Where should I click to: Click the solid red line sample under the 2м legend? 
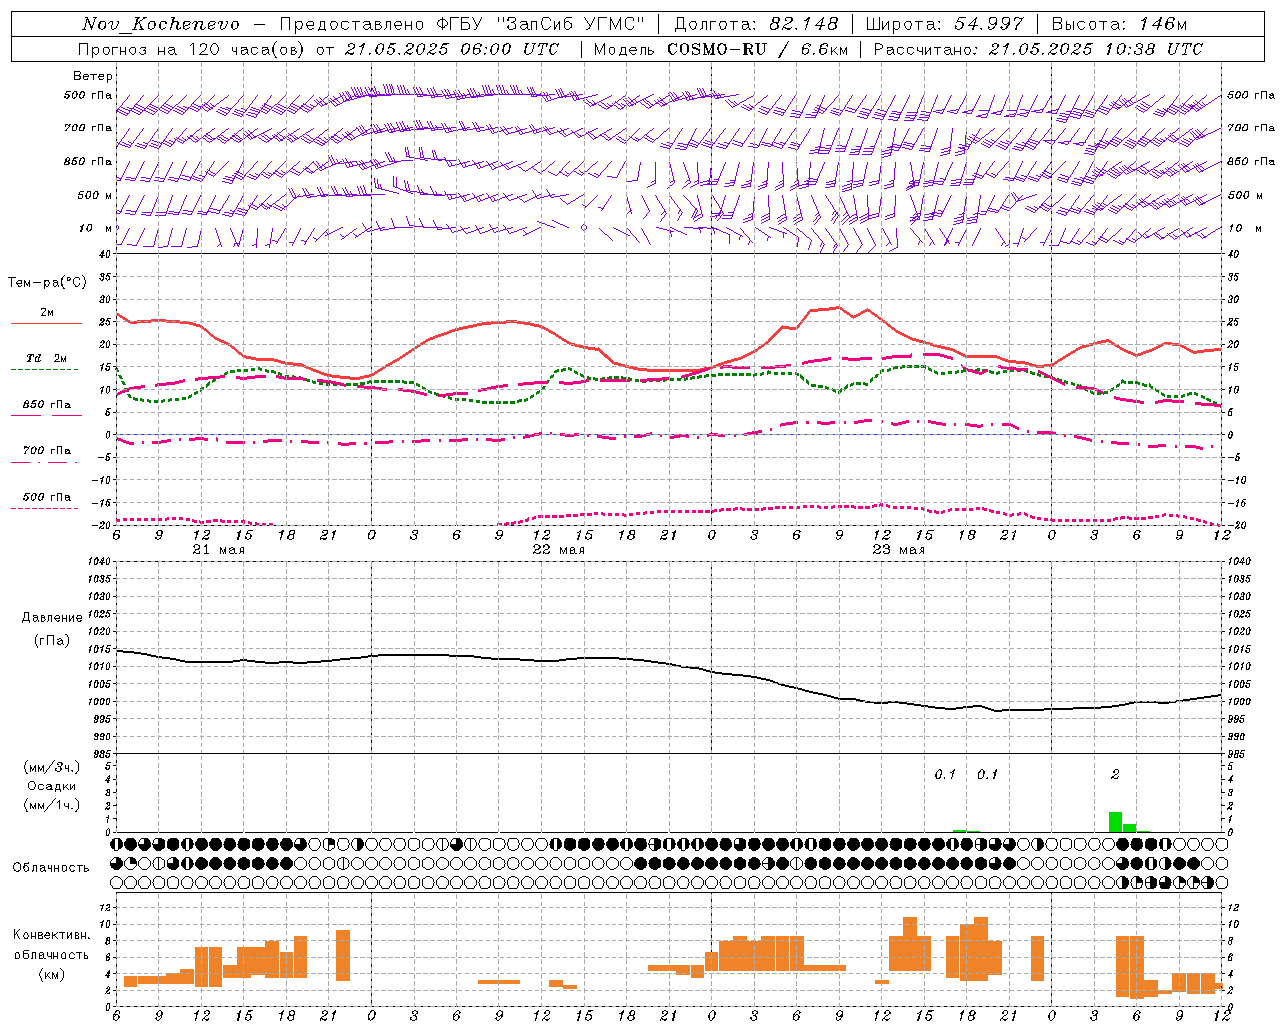point(46,323)
